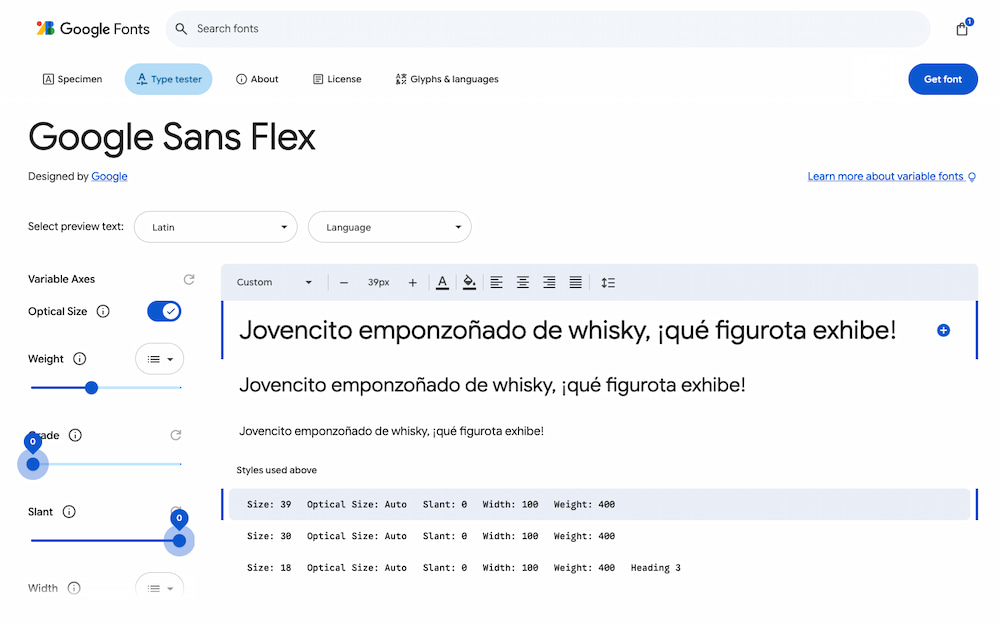Follow the Learn more about variable fonts link
The width and height of the screenshot is (1000, 625).
pos(885,177)
